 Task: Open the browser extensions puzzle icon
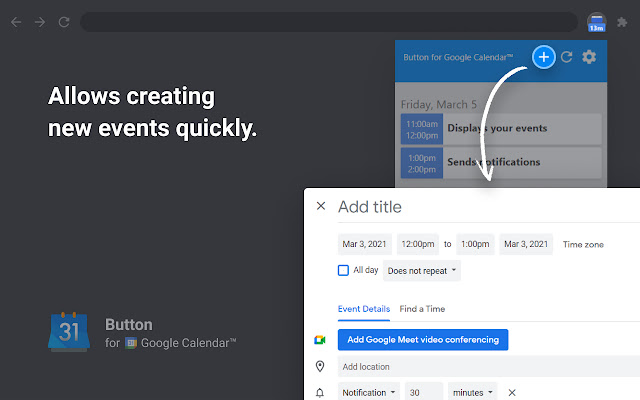point(622,22)
